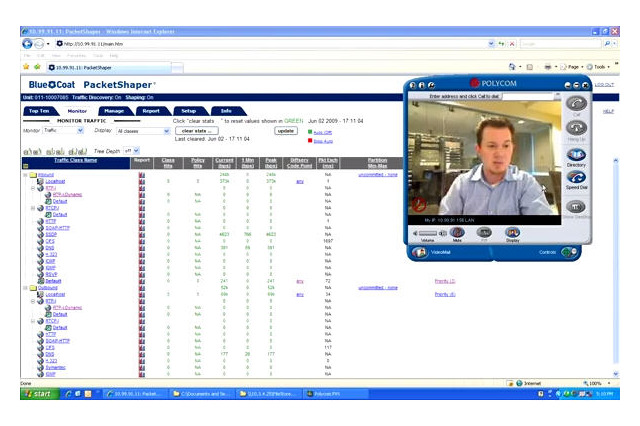Collapse the Outbound RTP-I tree node
The height and width of the screenshot is (426, 640).
33,301
